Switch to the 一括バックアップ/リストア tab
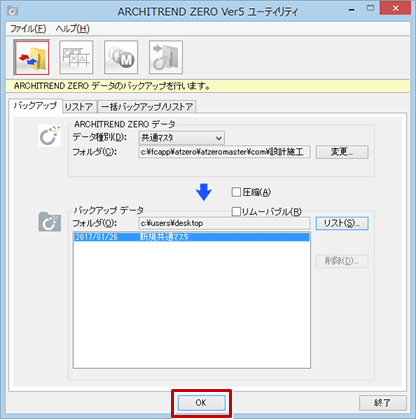 (x=147, y=107)
